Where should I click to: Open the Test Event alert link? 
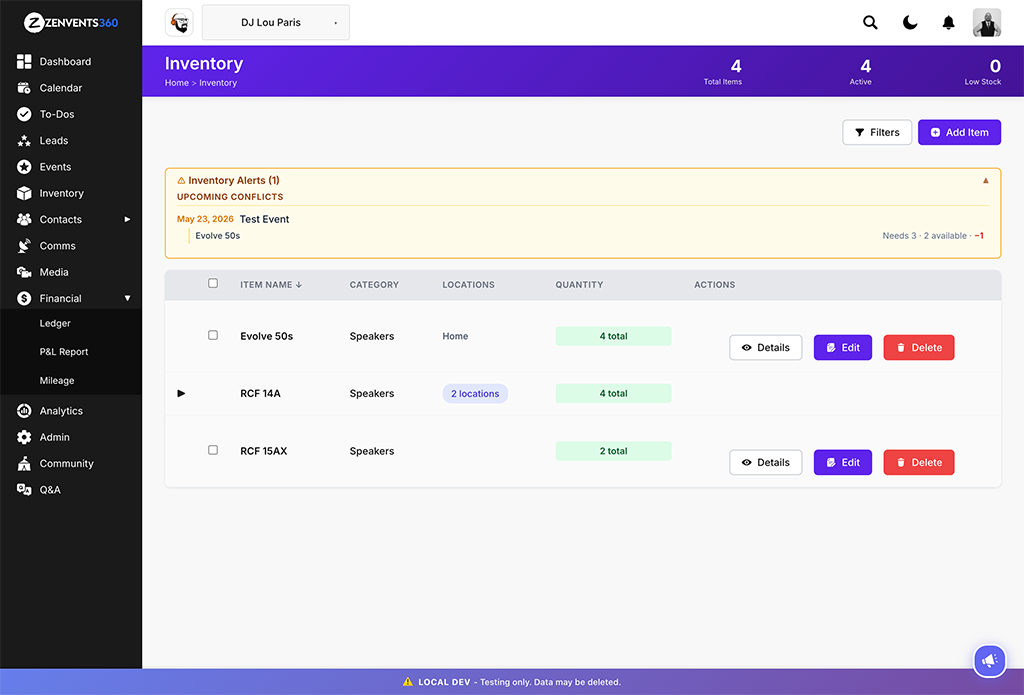tap(264, 219)
